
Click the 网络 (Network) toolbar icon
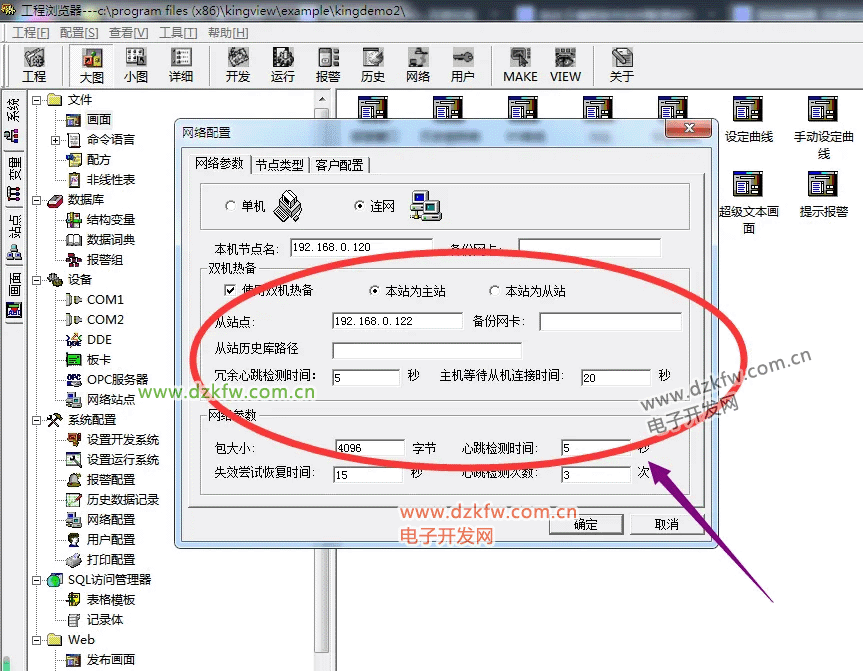coord(418,65)
